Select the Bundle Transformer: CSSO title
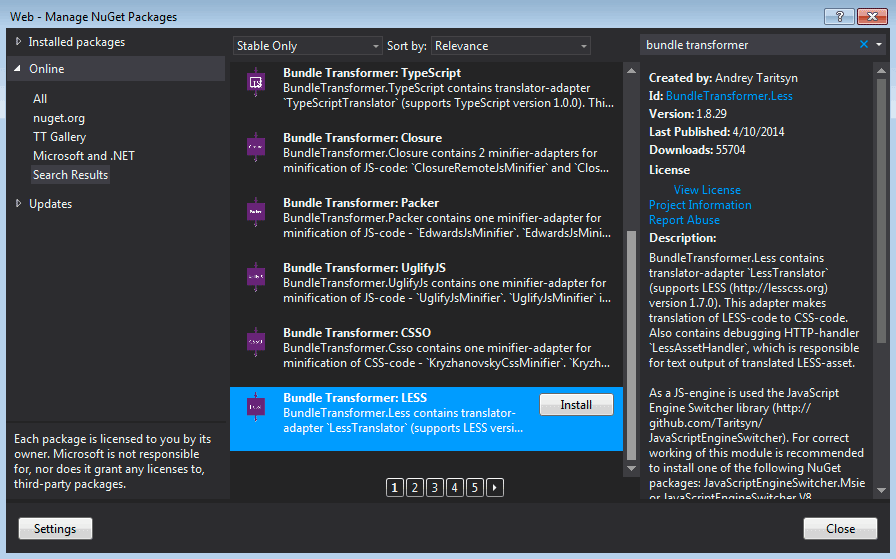The height and width of the screenshot is (559, 896). coord(357,333)
